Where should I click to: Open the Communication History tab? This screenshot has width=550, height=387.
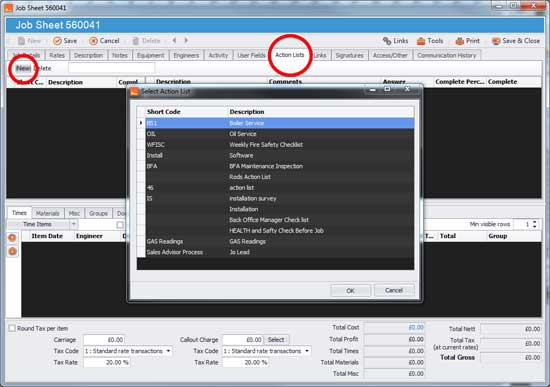[x=447, y=55]
